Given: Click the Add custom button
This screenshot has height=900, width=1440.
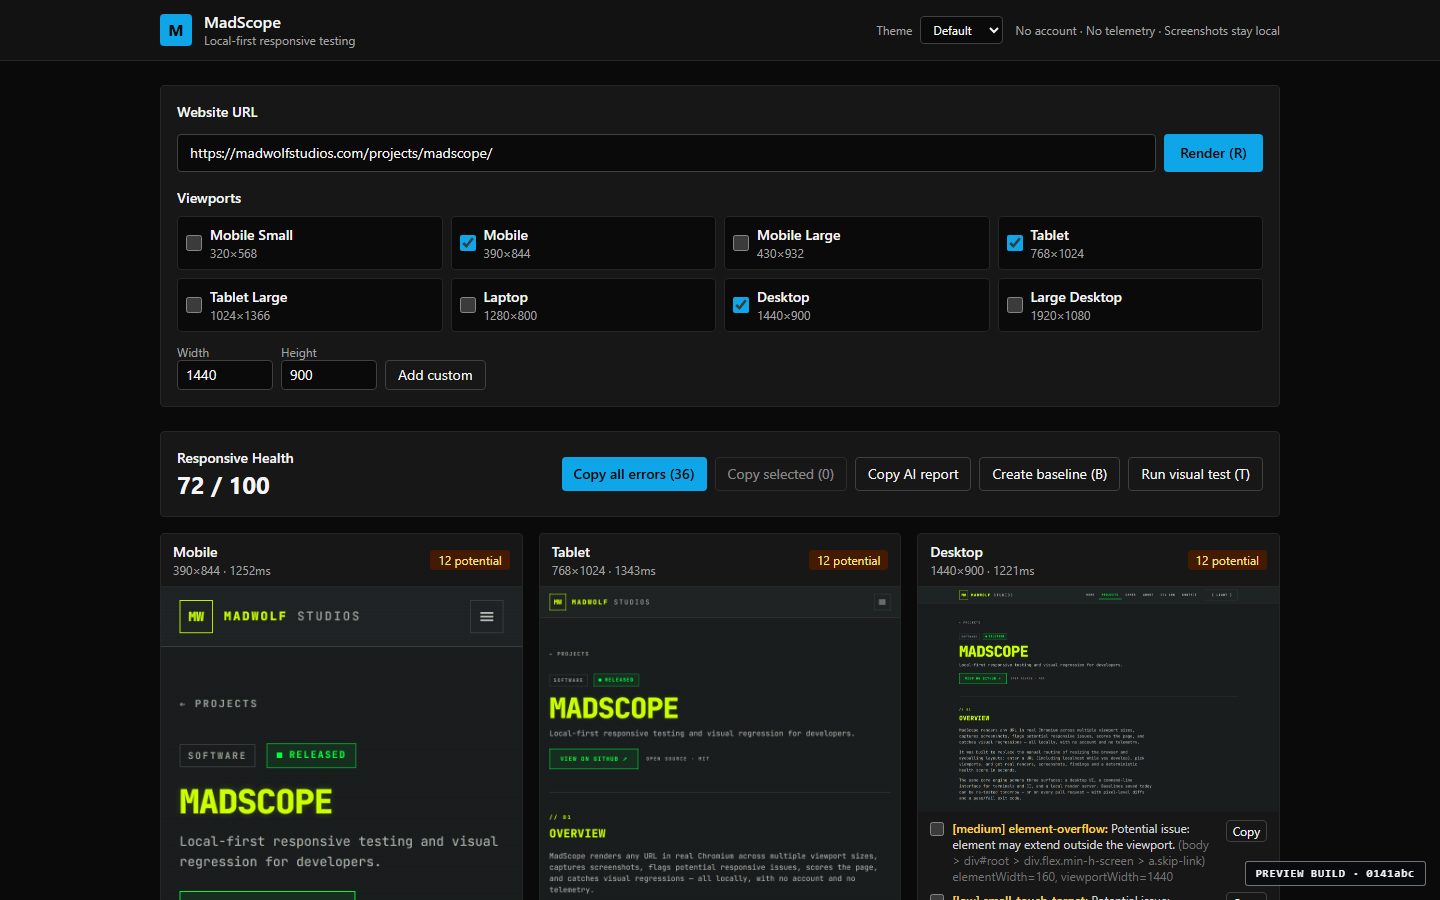Looking at the screenshot, I should (x=435, y=375).
